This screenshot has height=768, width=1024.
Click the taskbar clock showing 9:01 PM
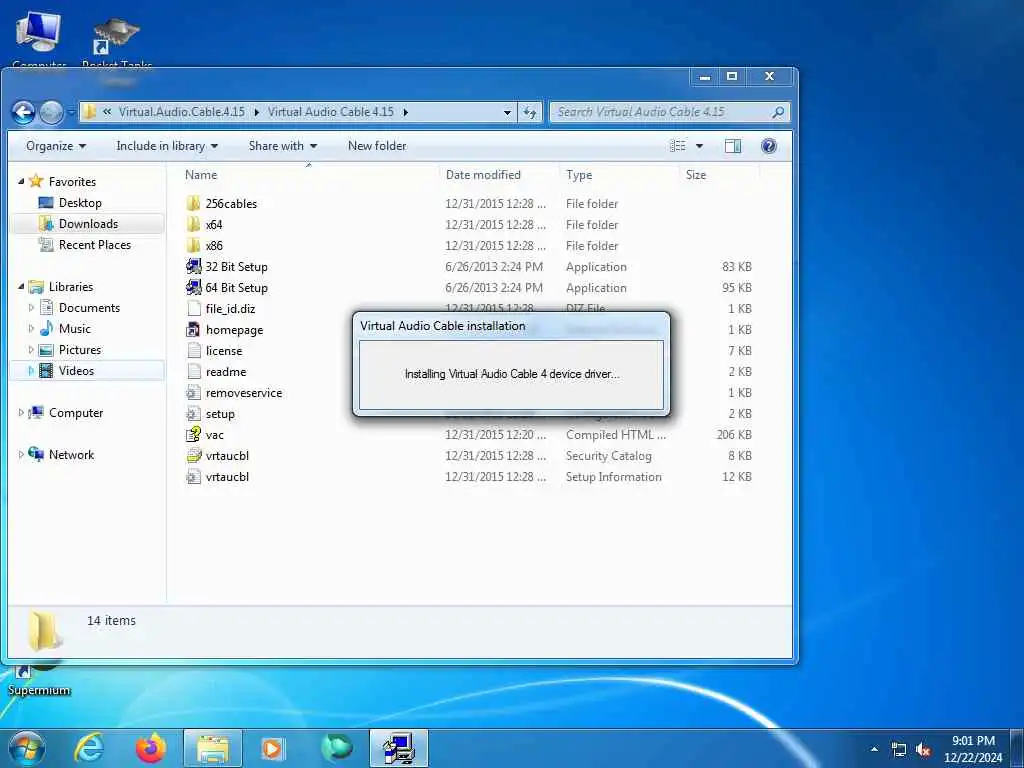click(x=973, y=749)
